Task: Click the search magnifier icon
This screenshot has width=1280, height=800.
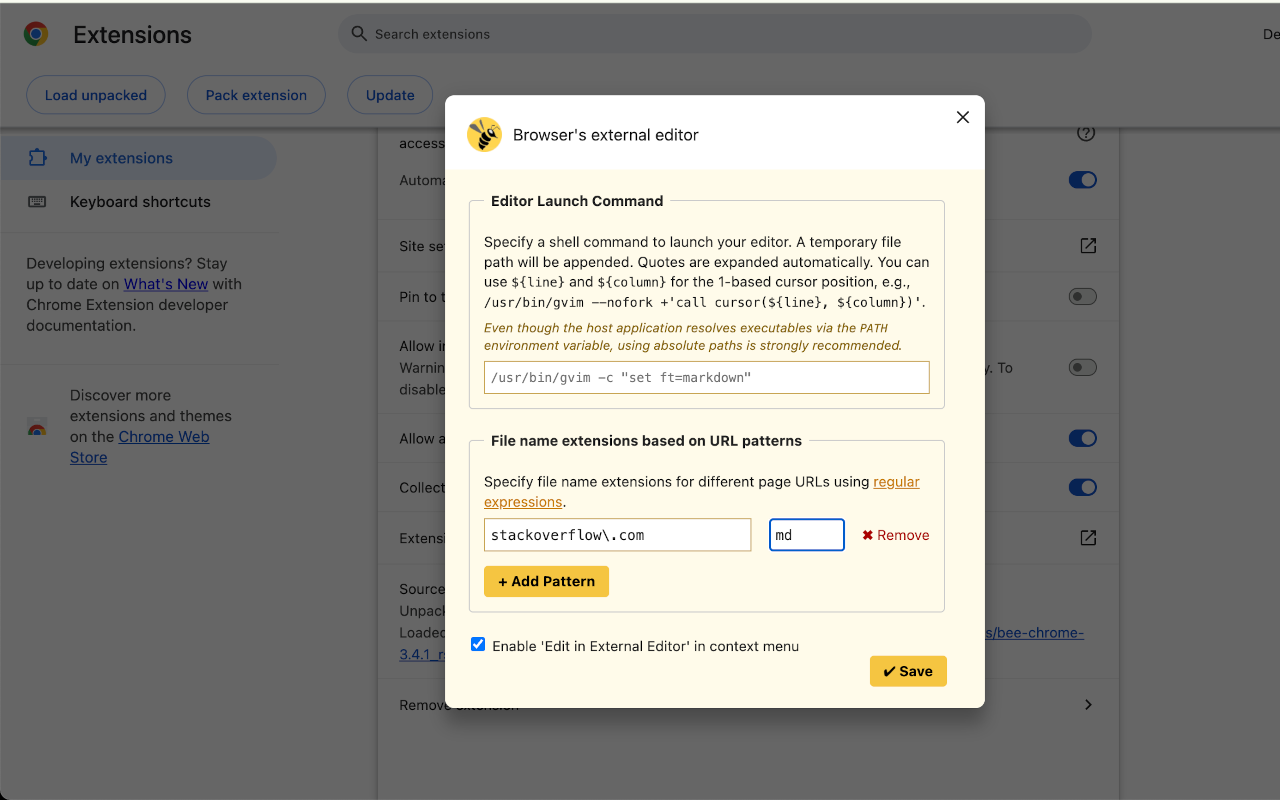Action: click(x=359, y=34)
